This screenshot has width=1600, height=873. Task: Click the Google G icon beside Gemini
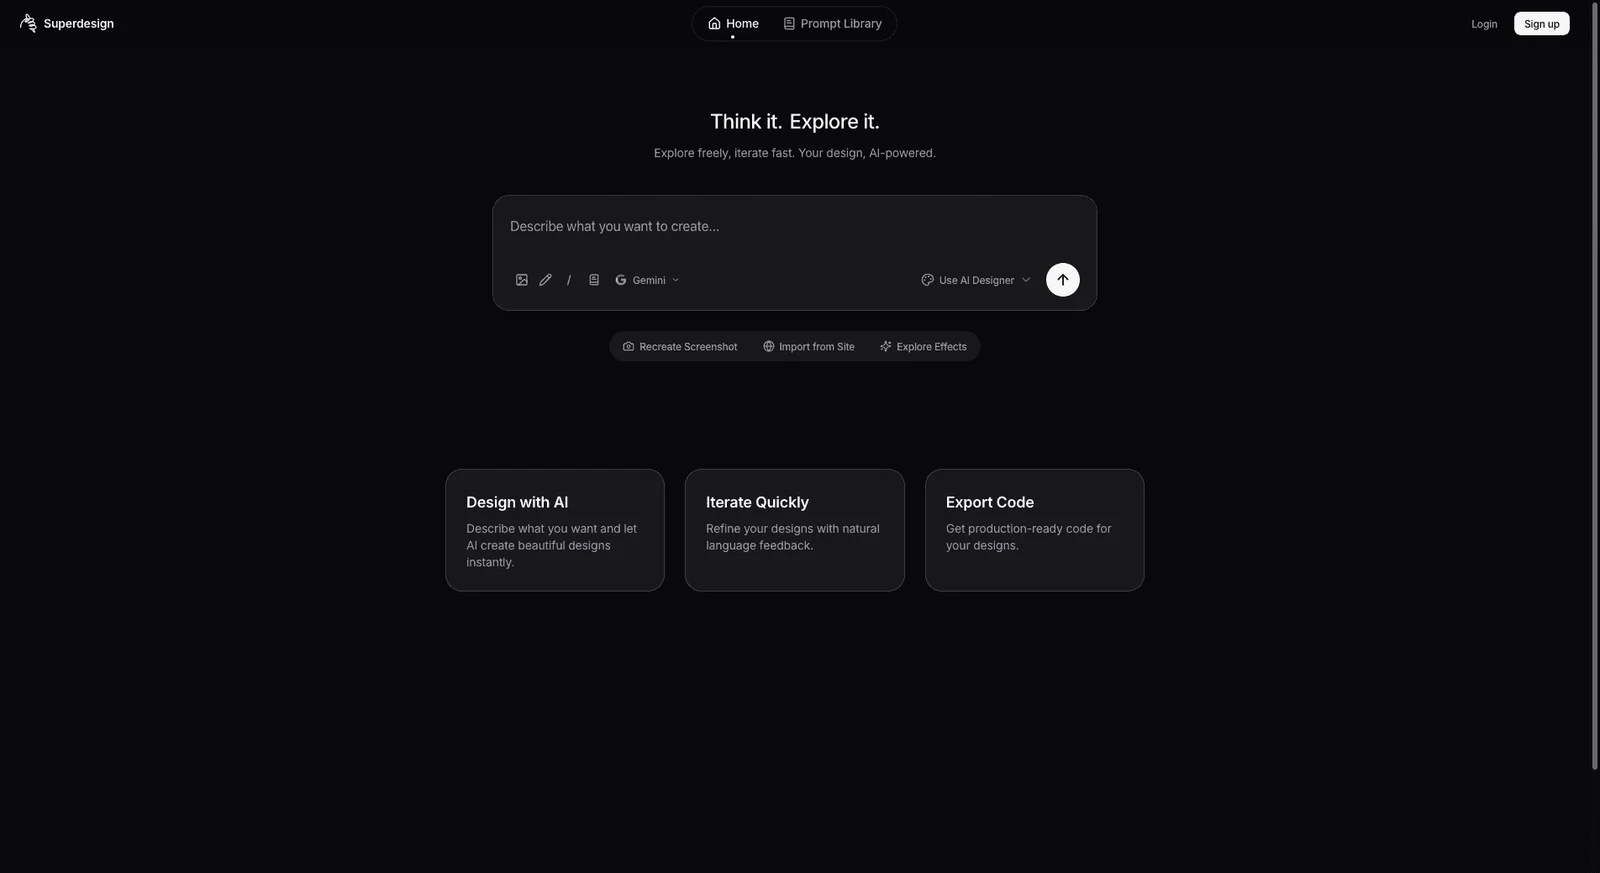pos(621,280)
